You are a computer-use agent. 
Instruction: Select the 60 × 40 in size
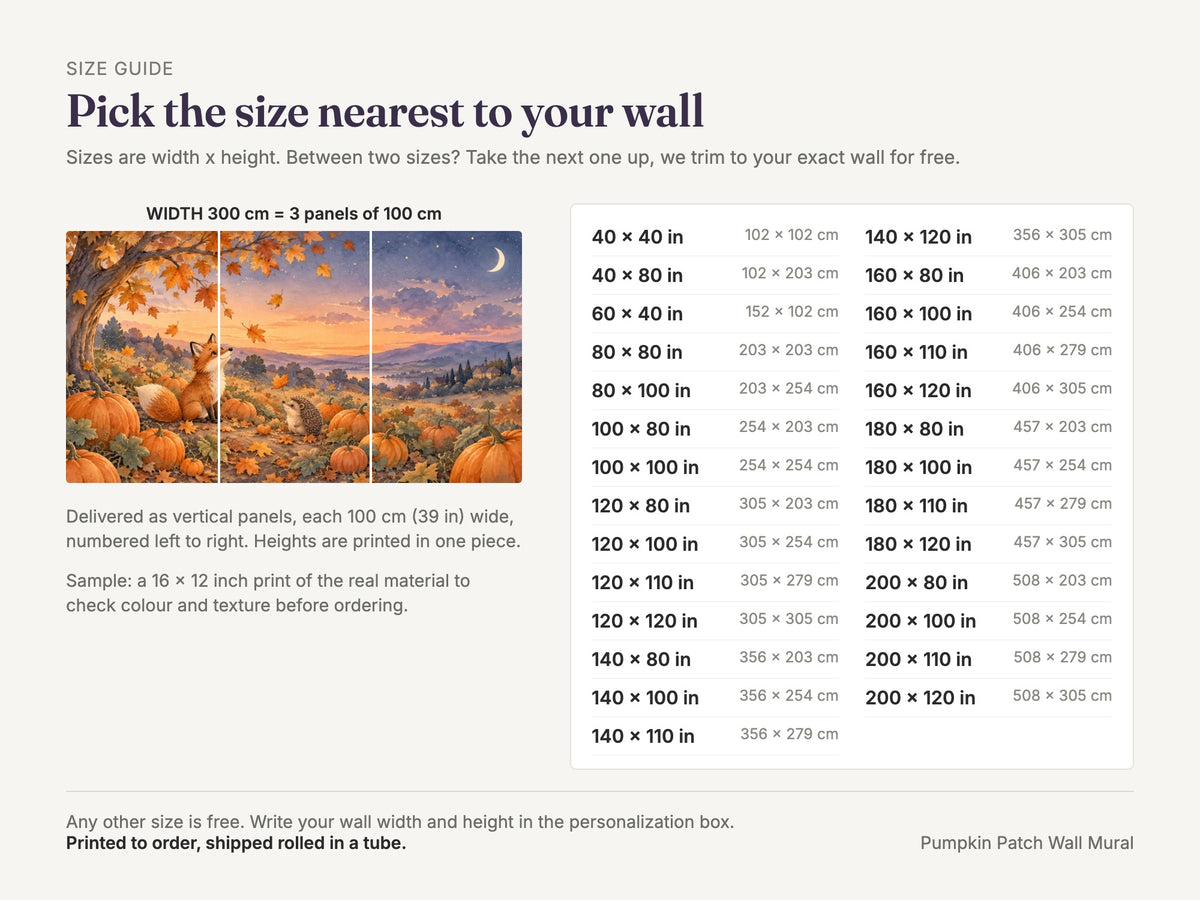point(715,313)
